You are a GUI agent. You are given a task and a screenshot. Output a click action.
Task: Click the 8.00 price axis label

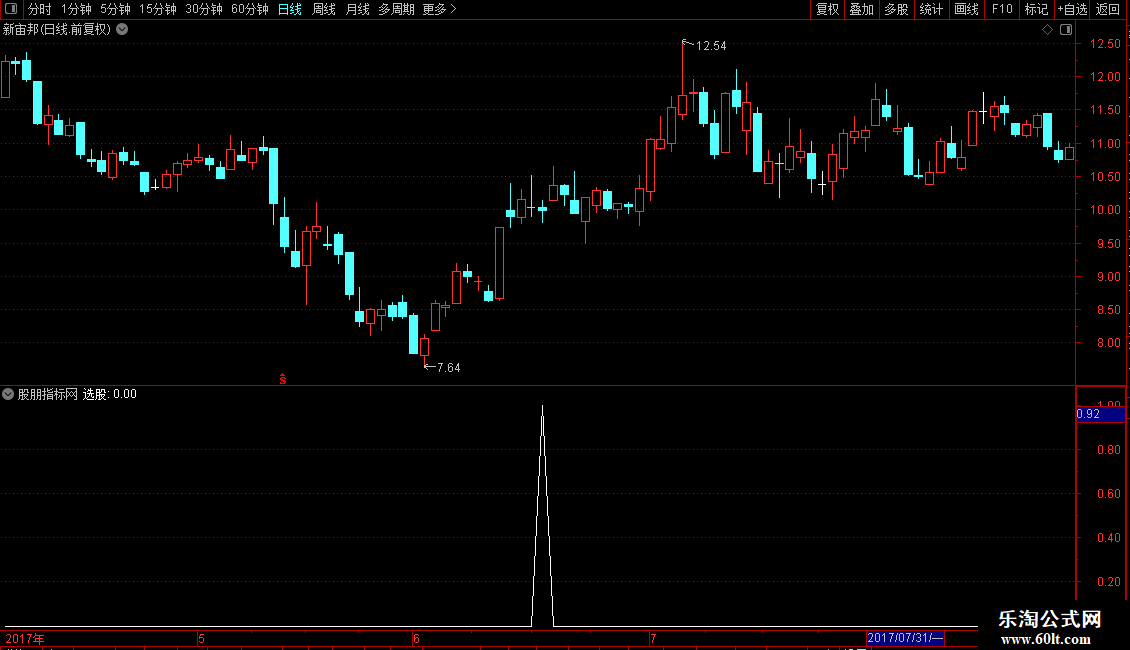[x=1109, y=343]
